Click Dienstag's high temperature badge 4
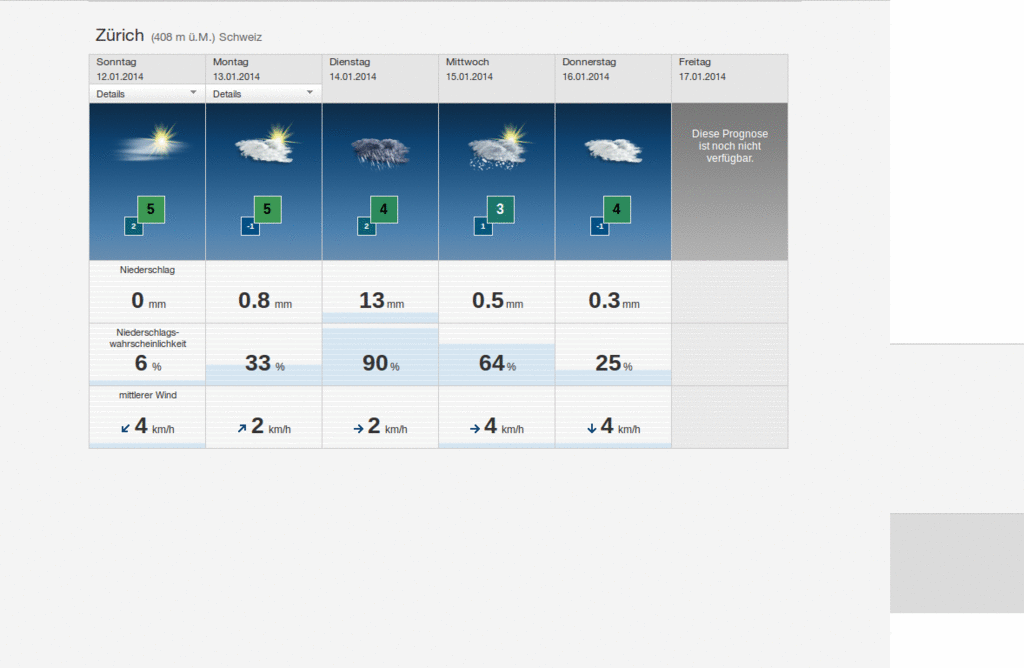Image resolution: width=1024 pixels, height=668 pixels. point(384,210)
